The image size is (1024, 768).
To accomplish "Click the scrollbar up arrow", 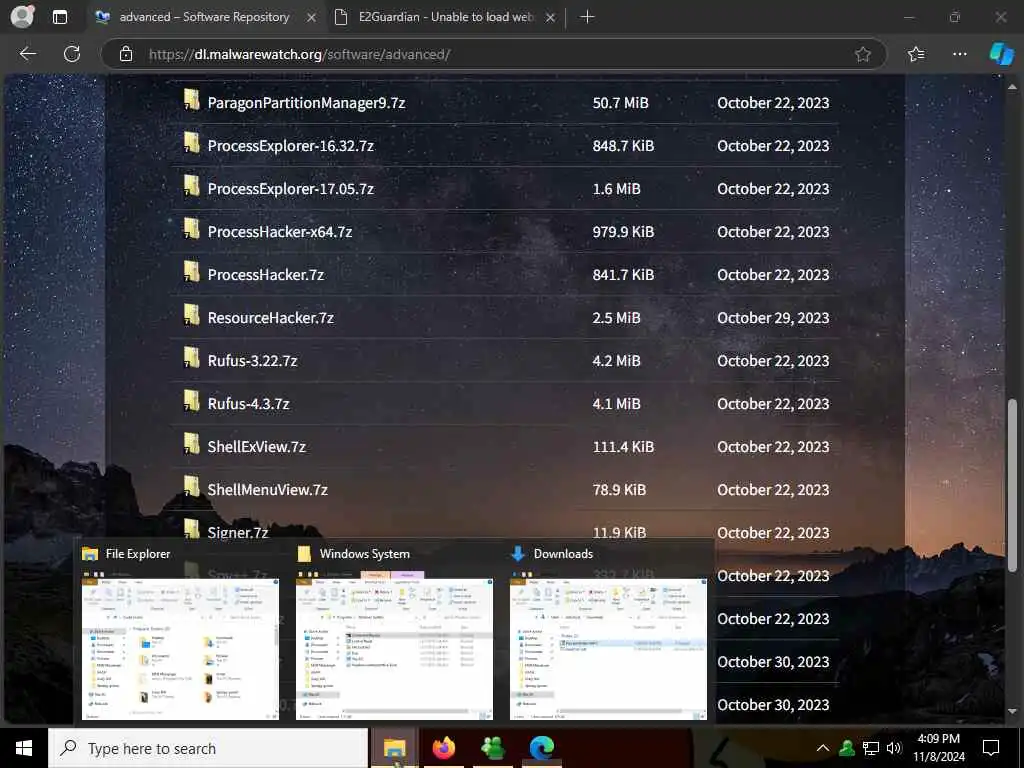I will point(1012,87).
